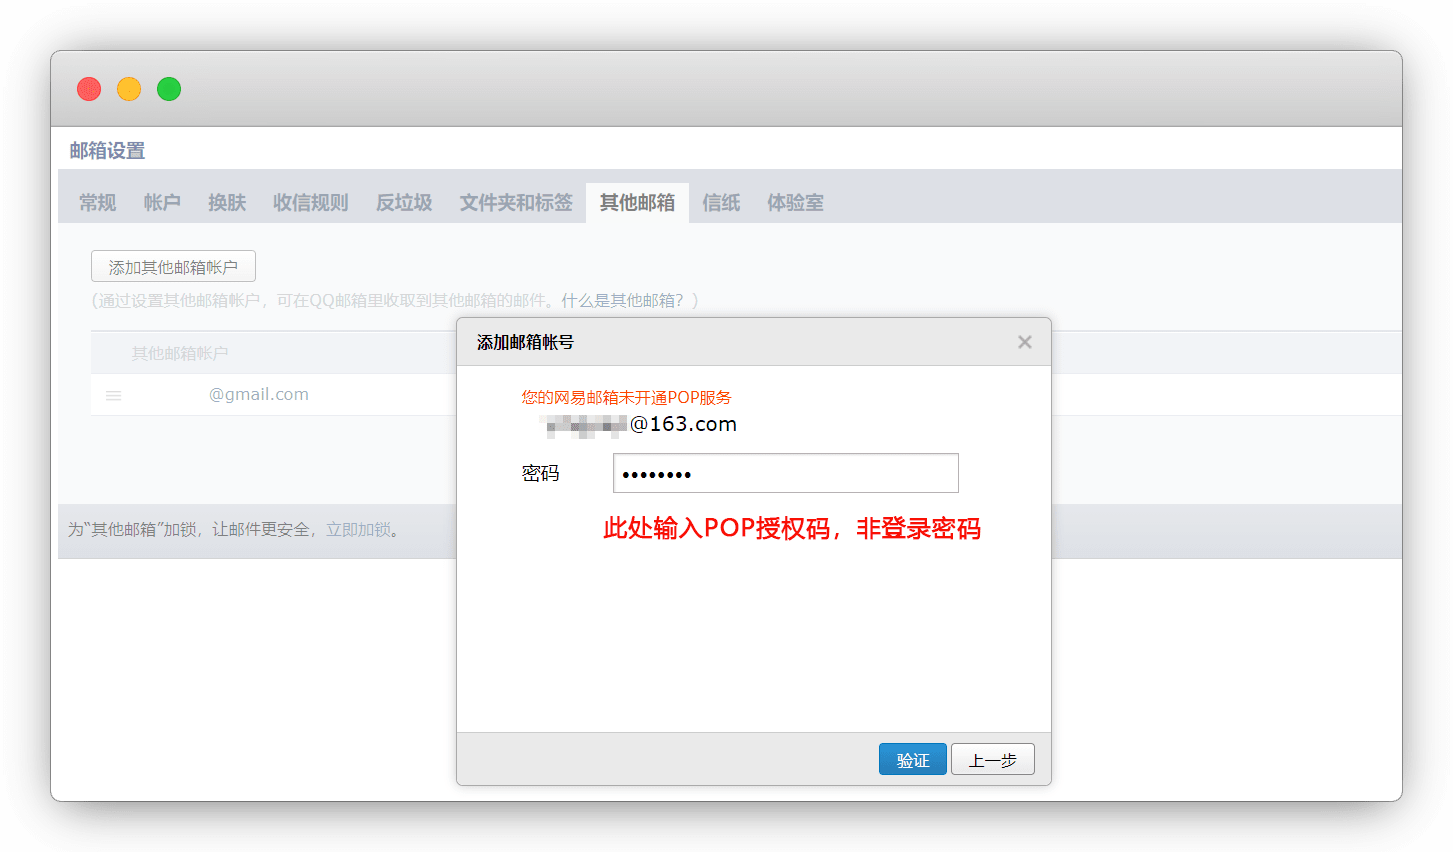The width and height of the screenshot is (1453, 852).
Task: Click the 立即加锁 link
Action: pyautogui.click(x=358, y=530)
